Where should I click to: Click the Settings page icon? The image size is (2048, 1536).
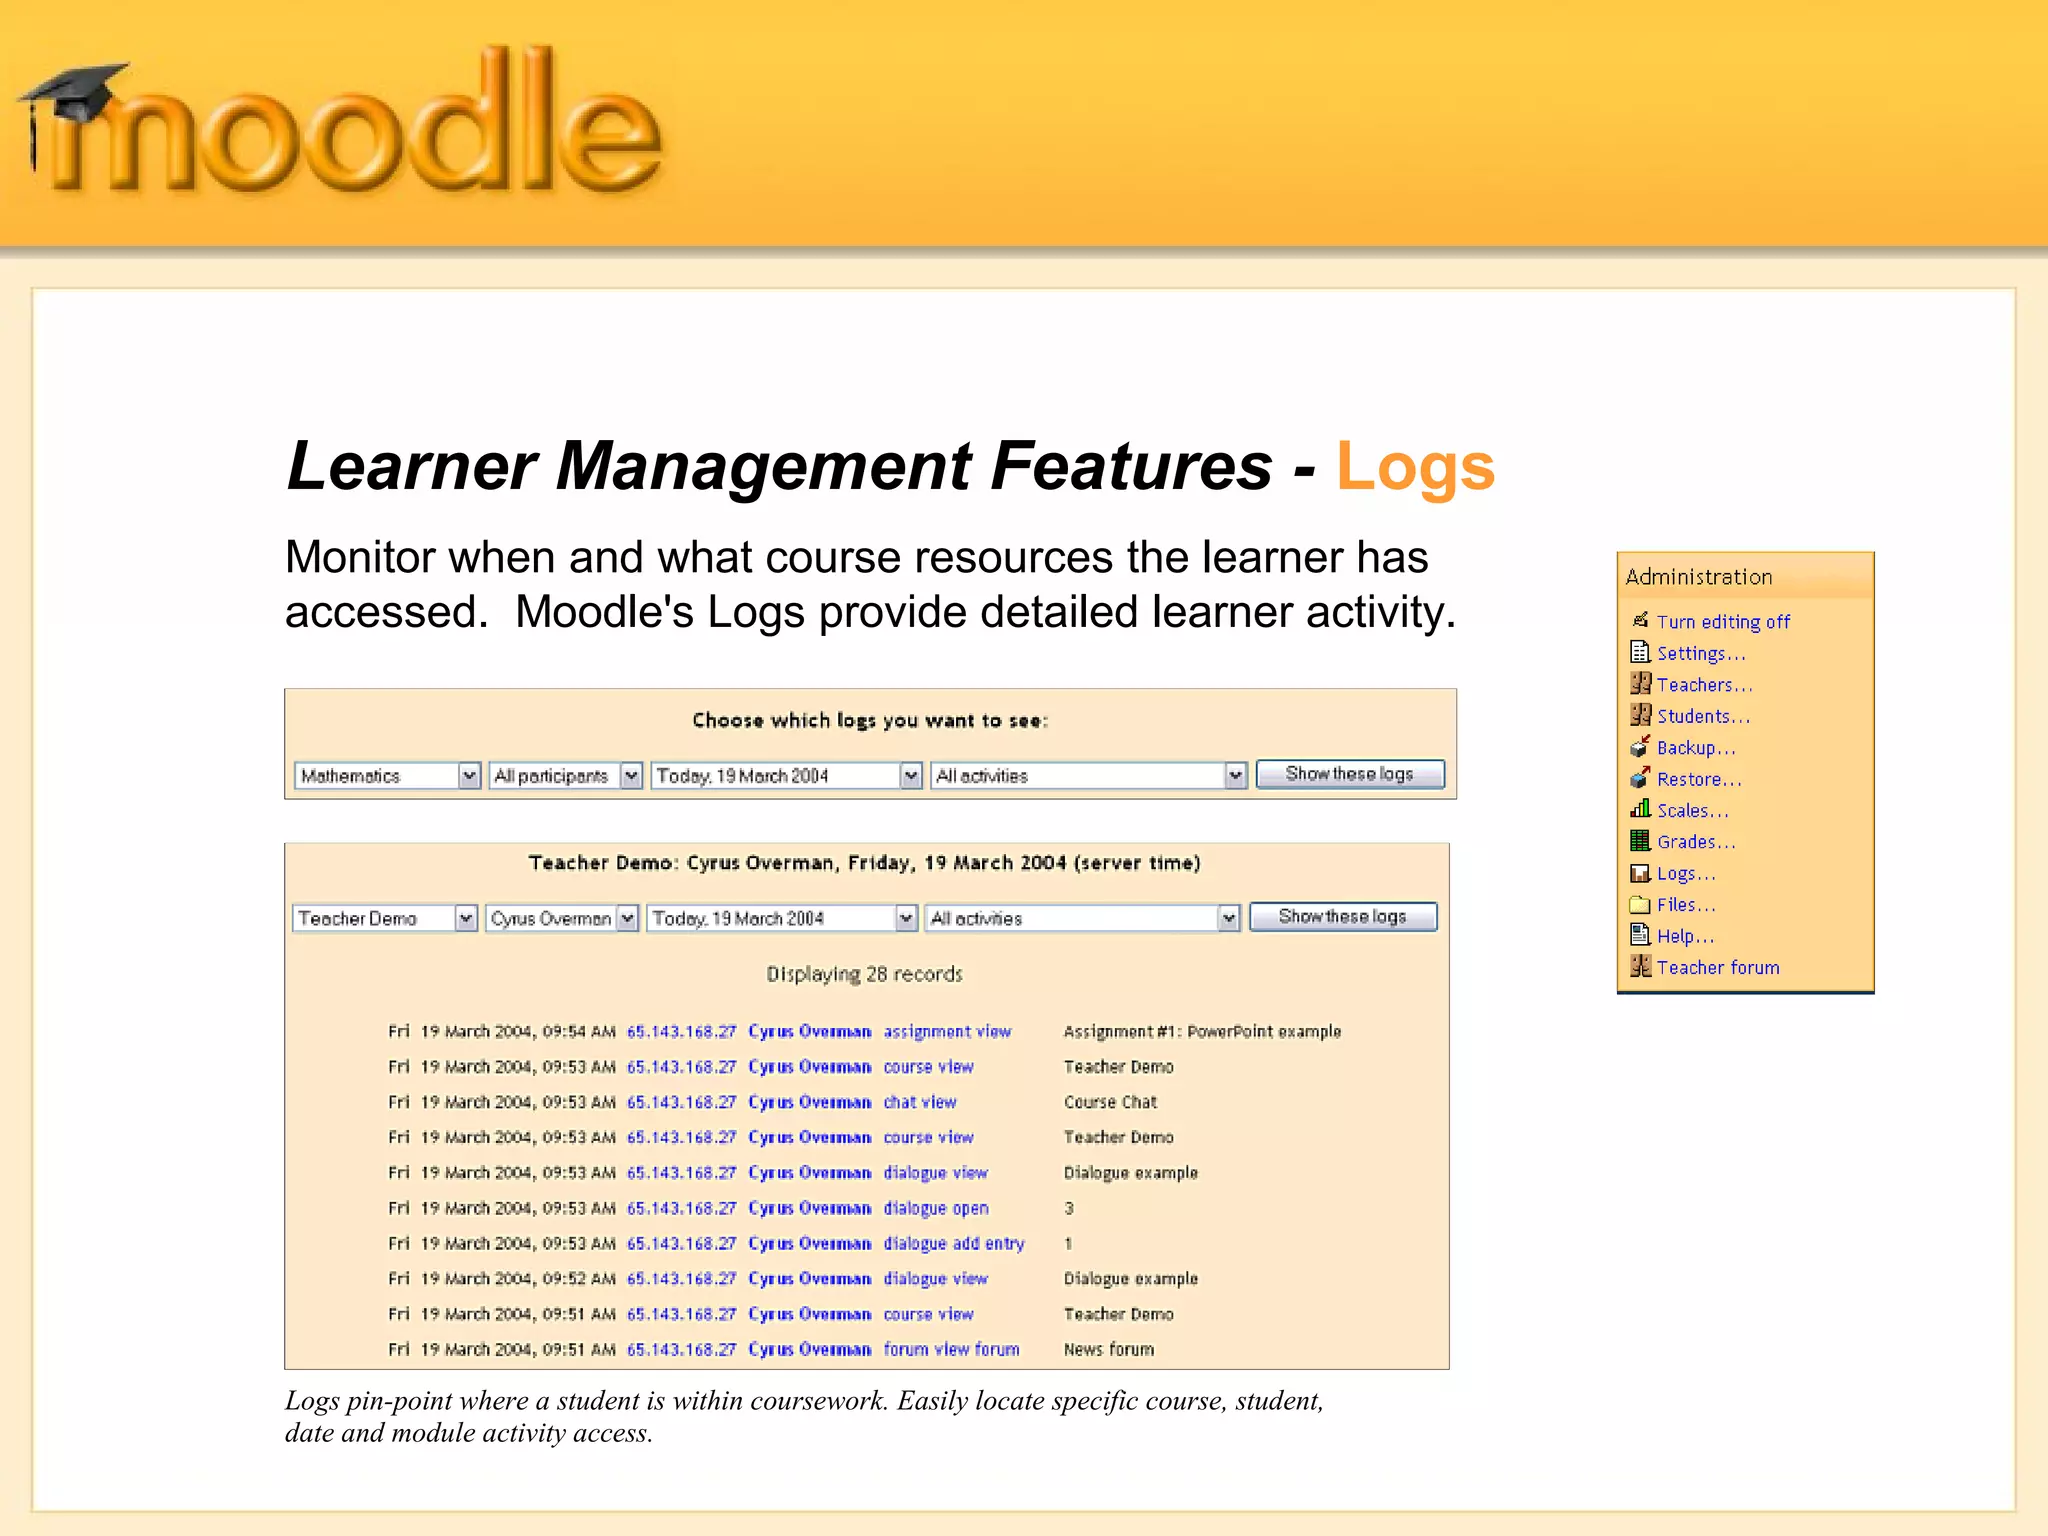pyautogui.click(x=1640, y=652)
